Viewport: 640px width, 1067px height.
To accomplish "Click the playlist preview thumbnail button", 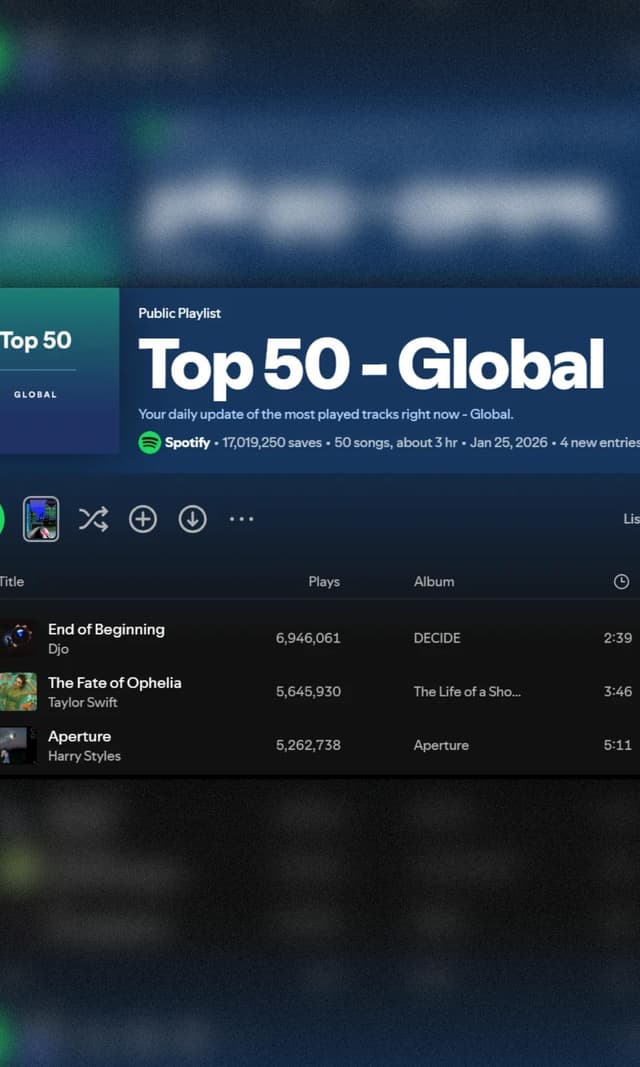I will click(x=41, y=519).
